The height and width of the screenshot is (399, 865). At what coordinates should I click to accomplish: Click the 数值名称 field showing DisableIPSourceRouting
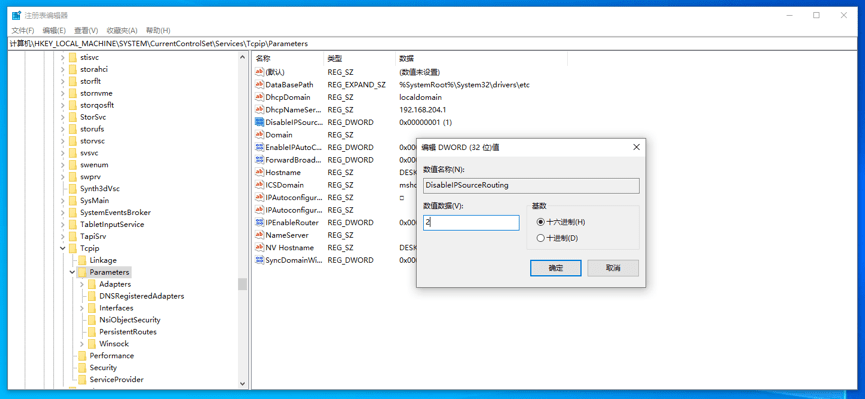[x=531, y=185]
